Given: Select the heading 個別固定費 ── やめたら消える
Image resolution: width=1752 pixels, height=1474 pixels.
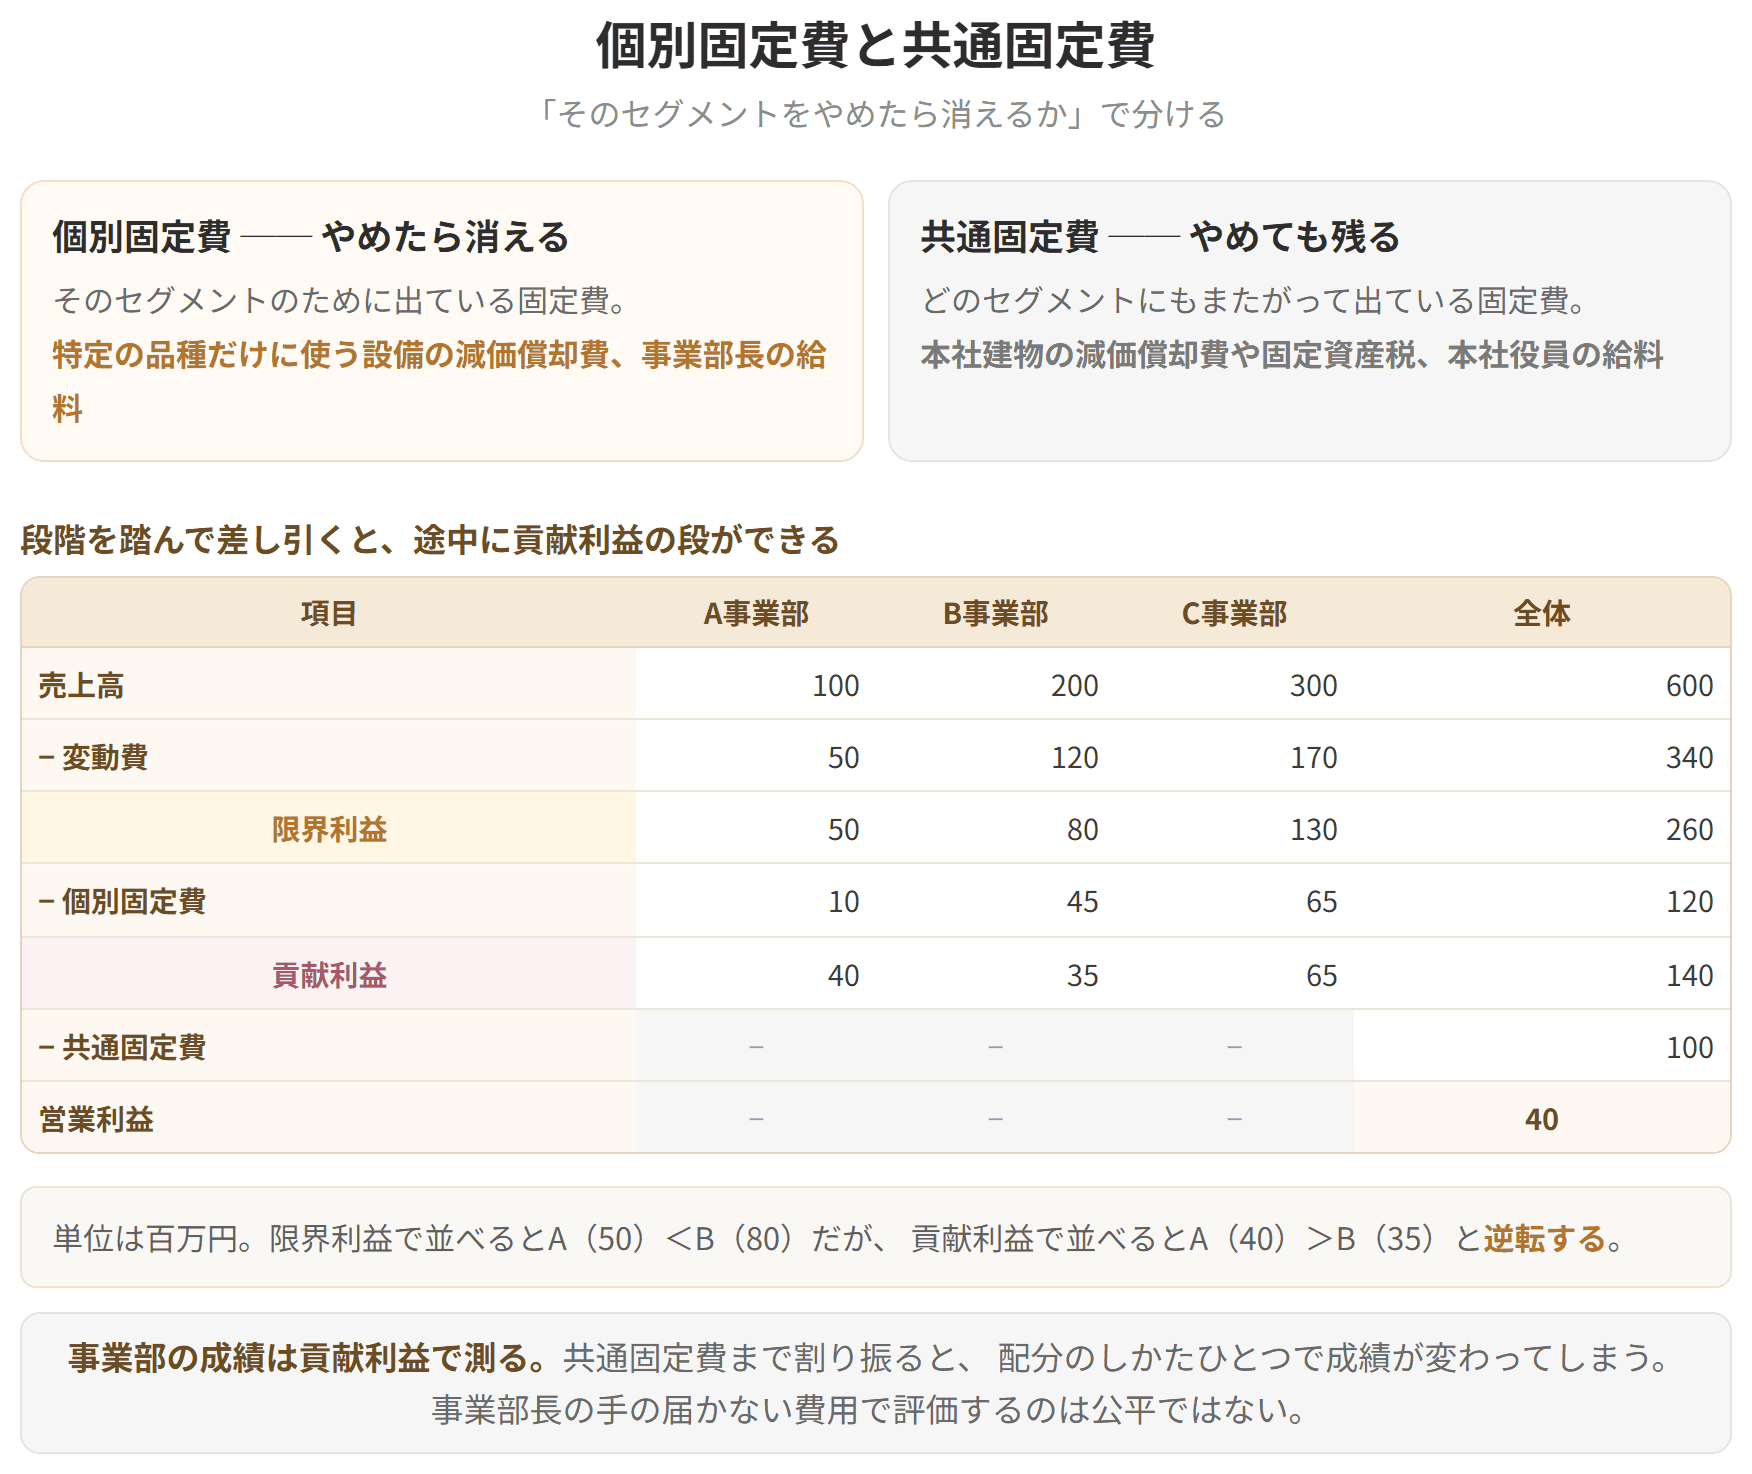Looking at the screenshot, I should tap(311, 237).
